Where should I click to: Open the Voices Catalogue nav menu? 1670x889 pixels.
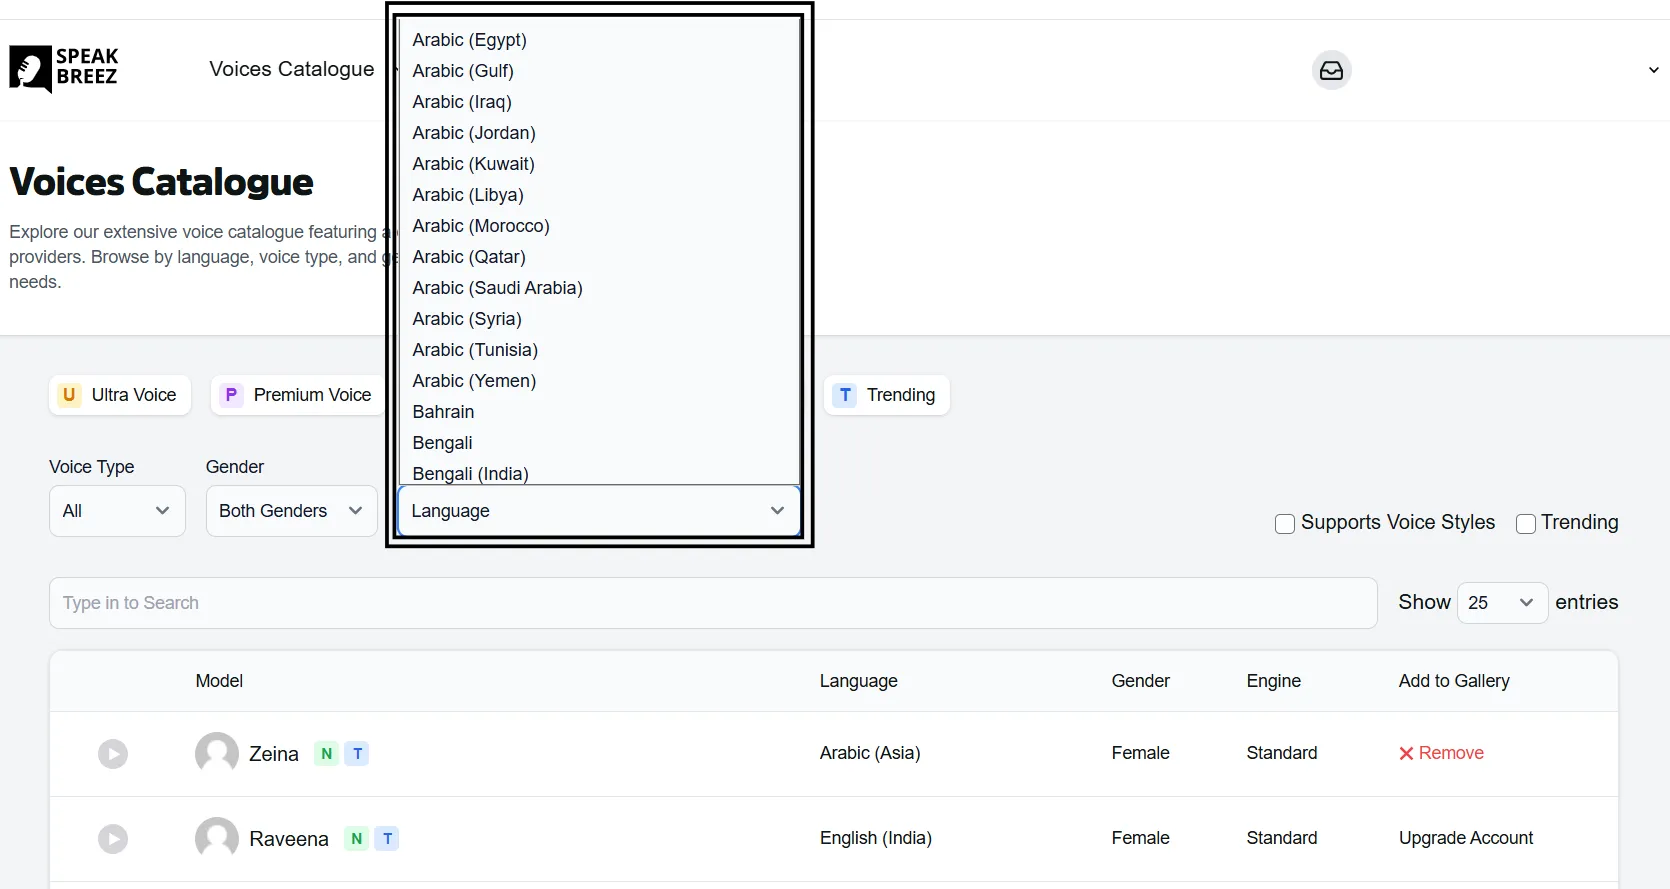(x=291, y=69)
